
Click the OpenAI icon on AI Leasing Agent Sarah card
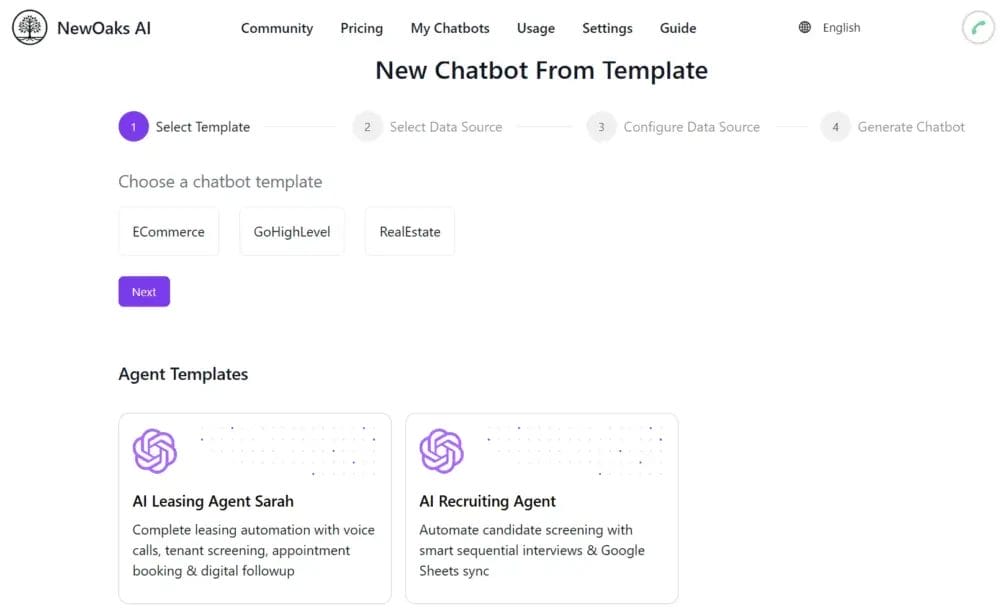(155, 452)
